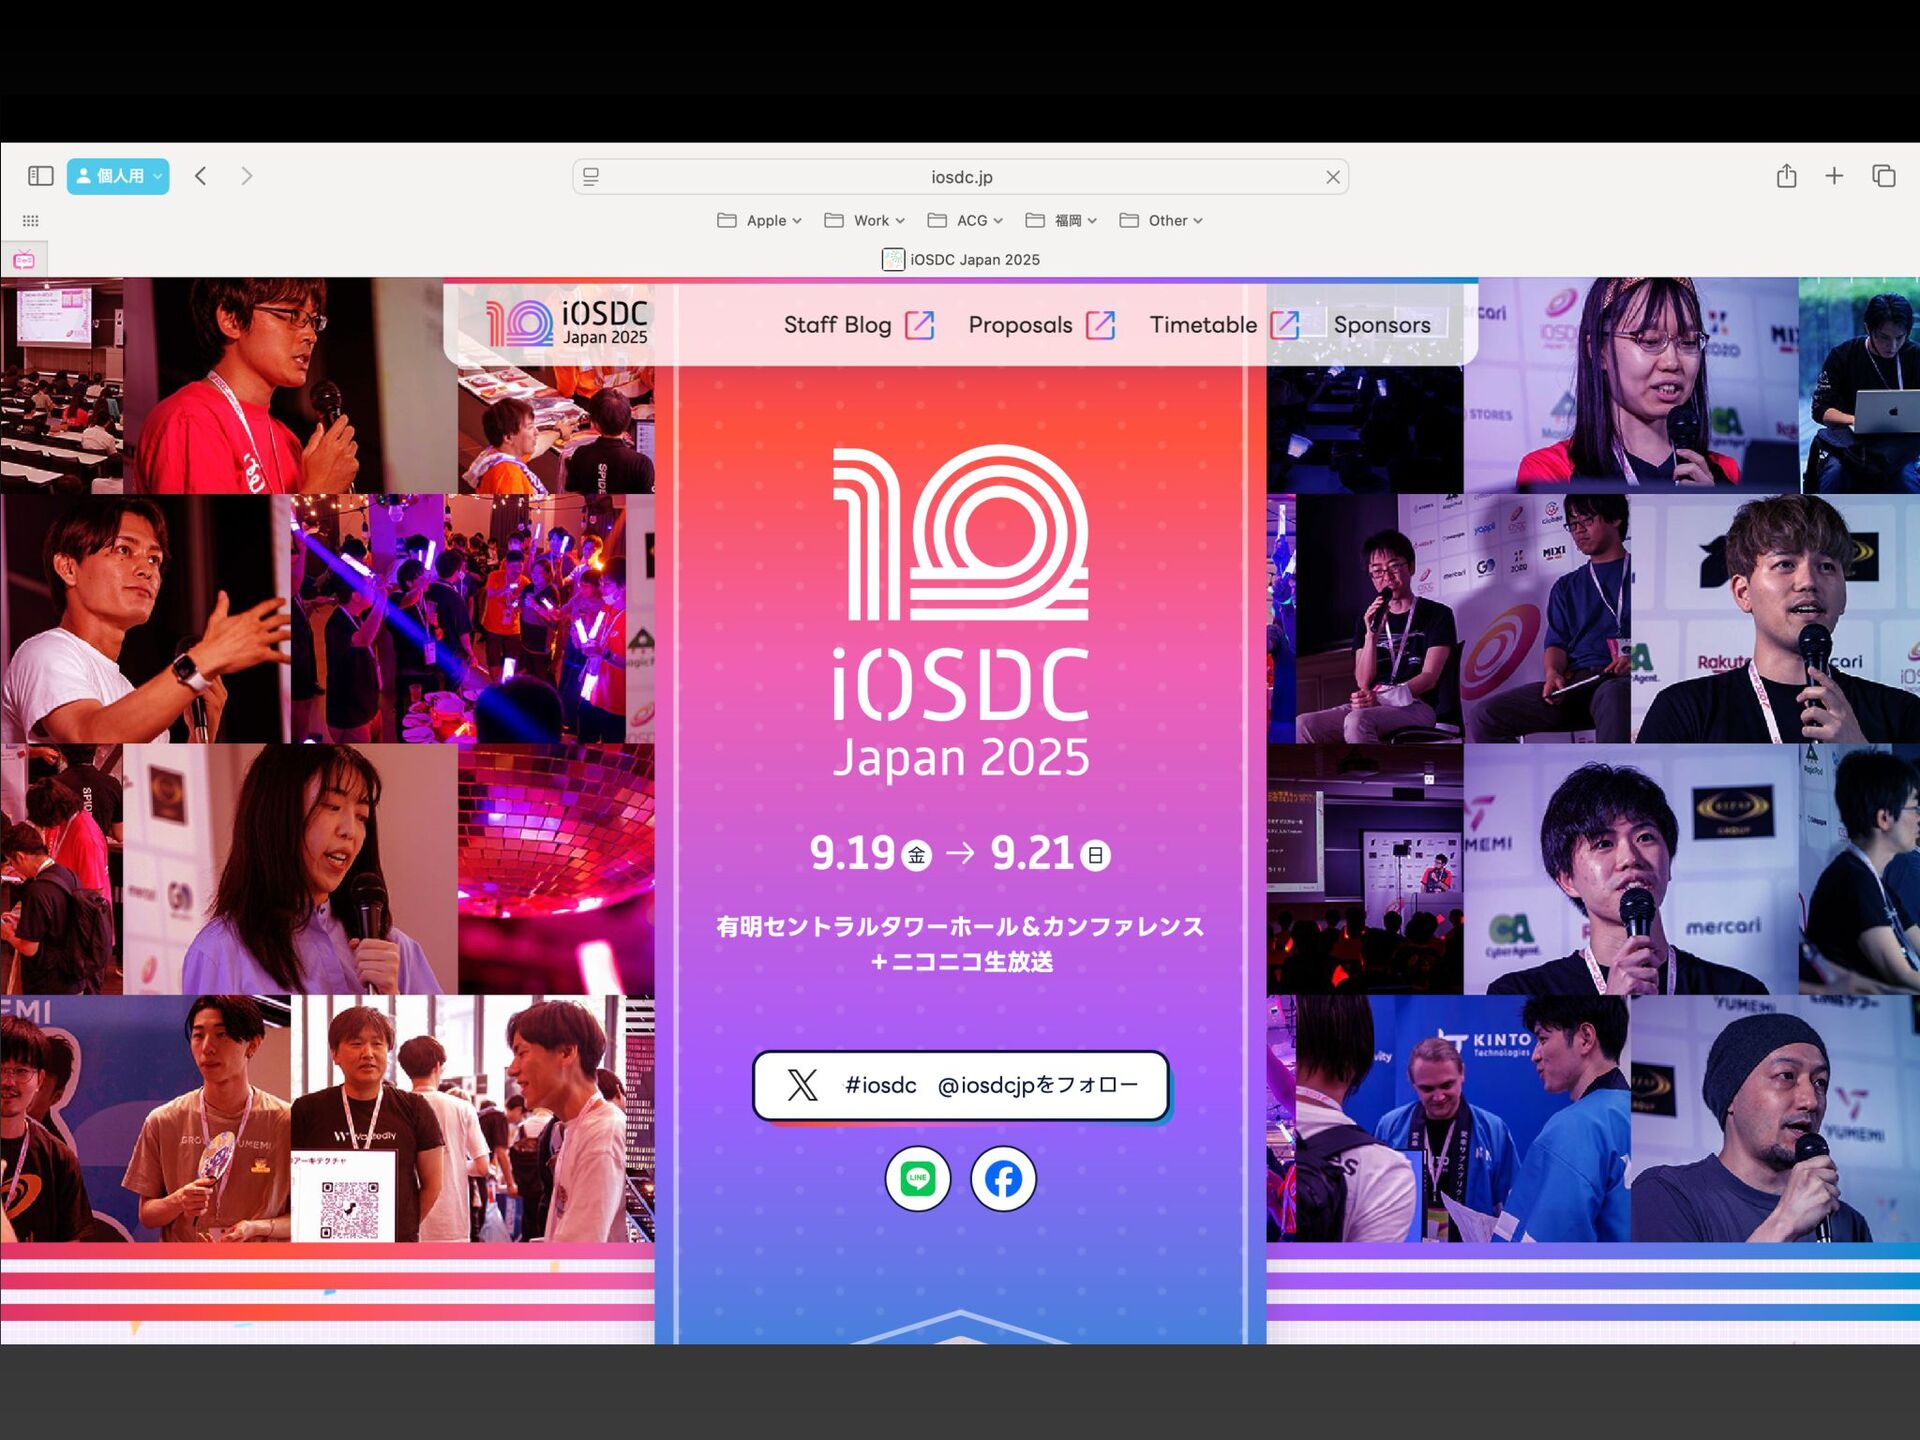Click the ＋ニコニコ生放送 text

(x=961, y=962)
